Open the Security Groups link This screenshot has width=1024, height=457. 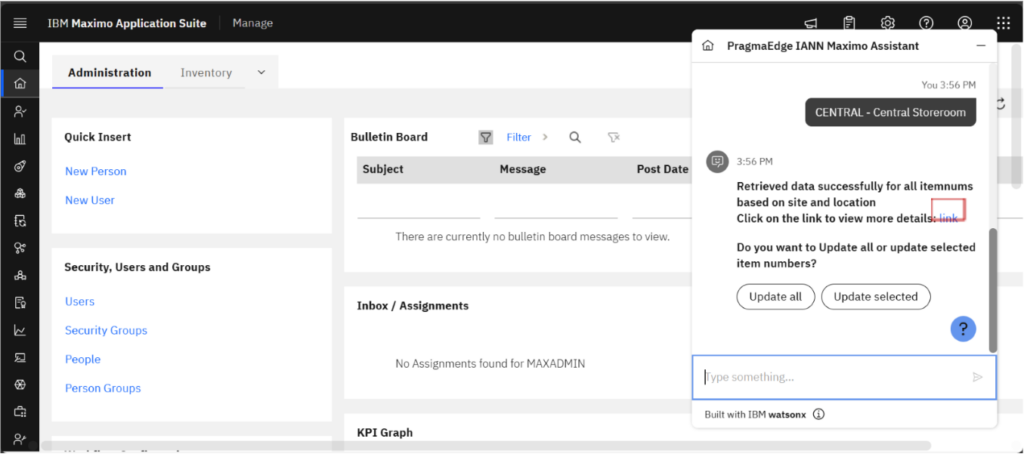tap(106, 330)
